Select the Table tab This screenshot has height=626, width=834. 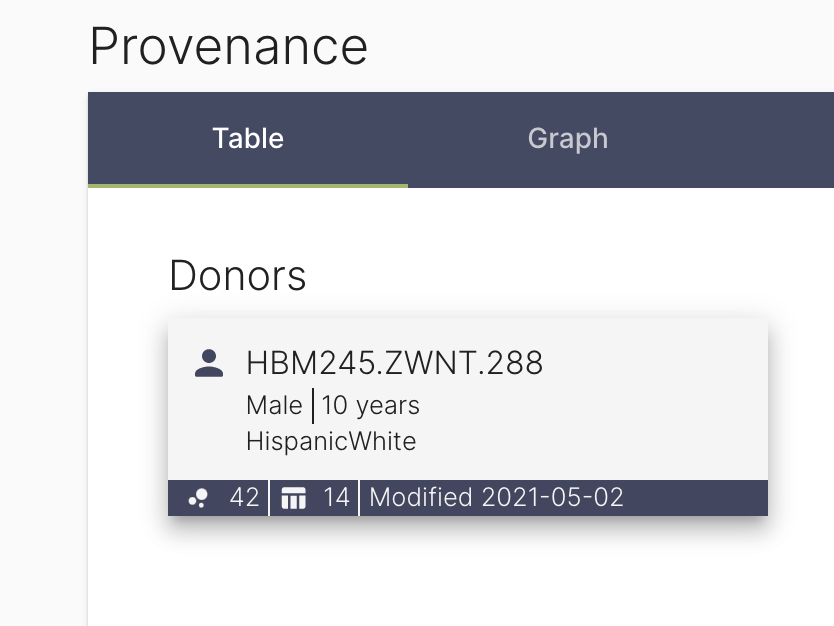[x=247, y=139]
